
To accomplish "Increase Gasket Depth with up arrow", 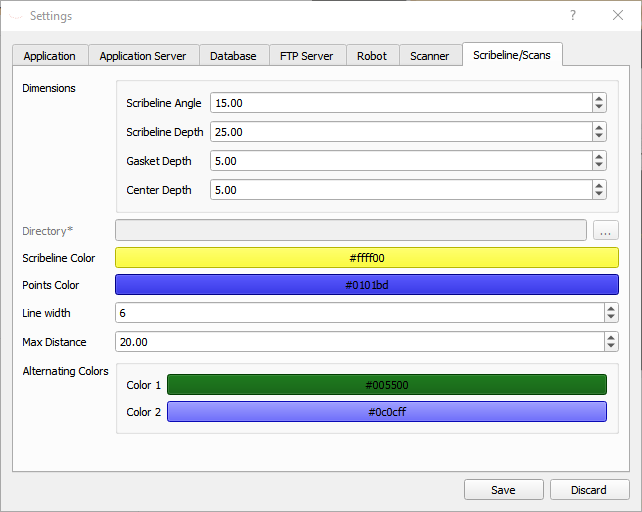I will point(599,156).
